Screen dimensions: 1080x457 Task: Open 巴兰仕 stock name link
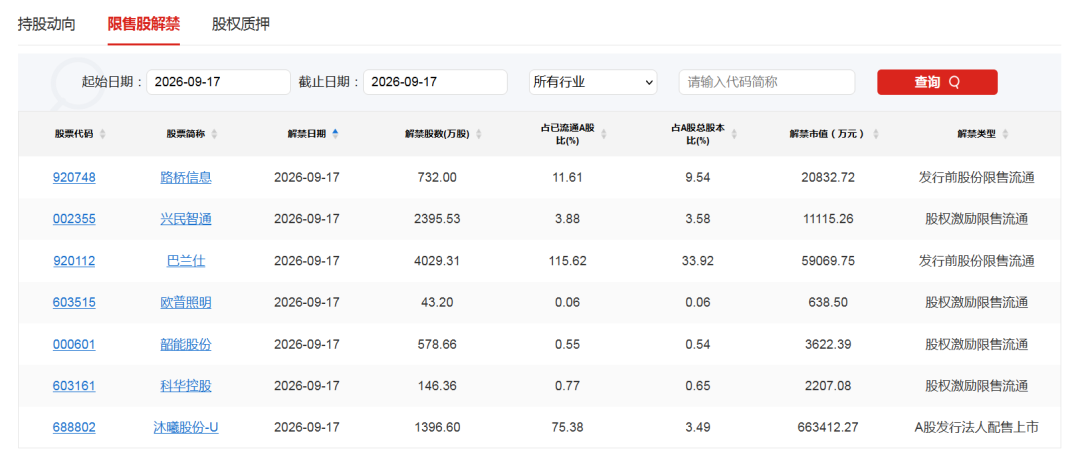click(x=186, y=261)
